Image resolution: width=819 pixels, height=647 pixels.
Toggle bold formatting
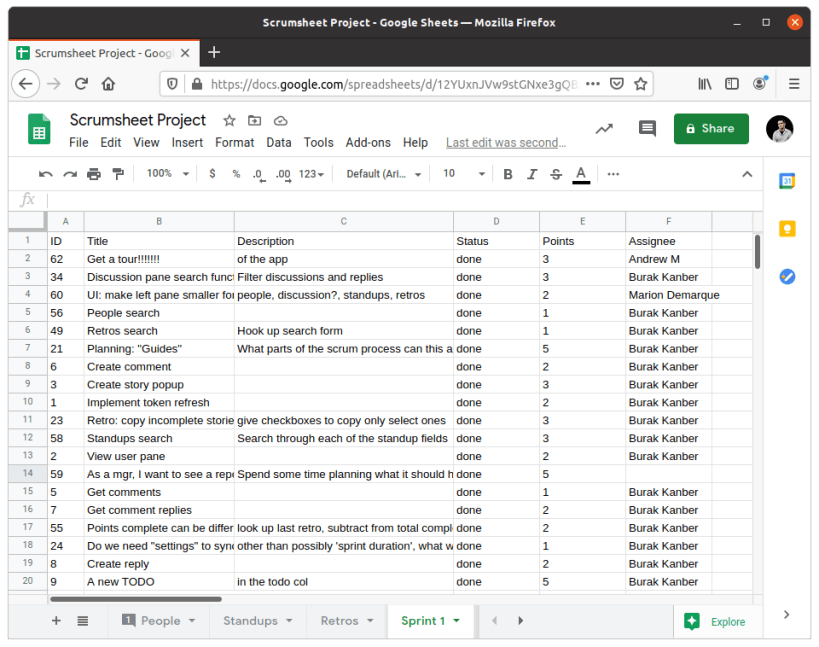pyautogui.click(x=507, y=174)
